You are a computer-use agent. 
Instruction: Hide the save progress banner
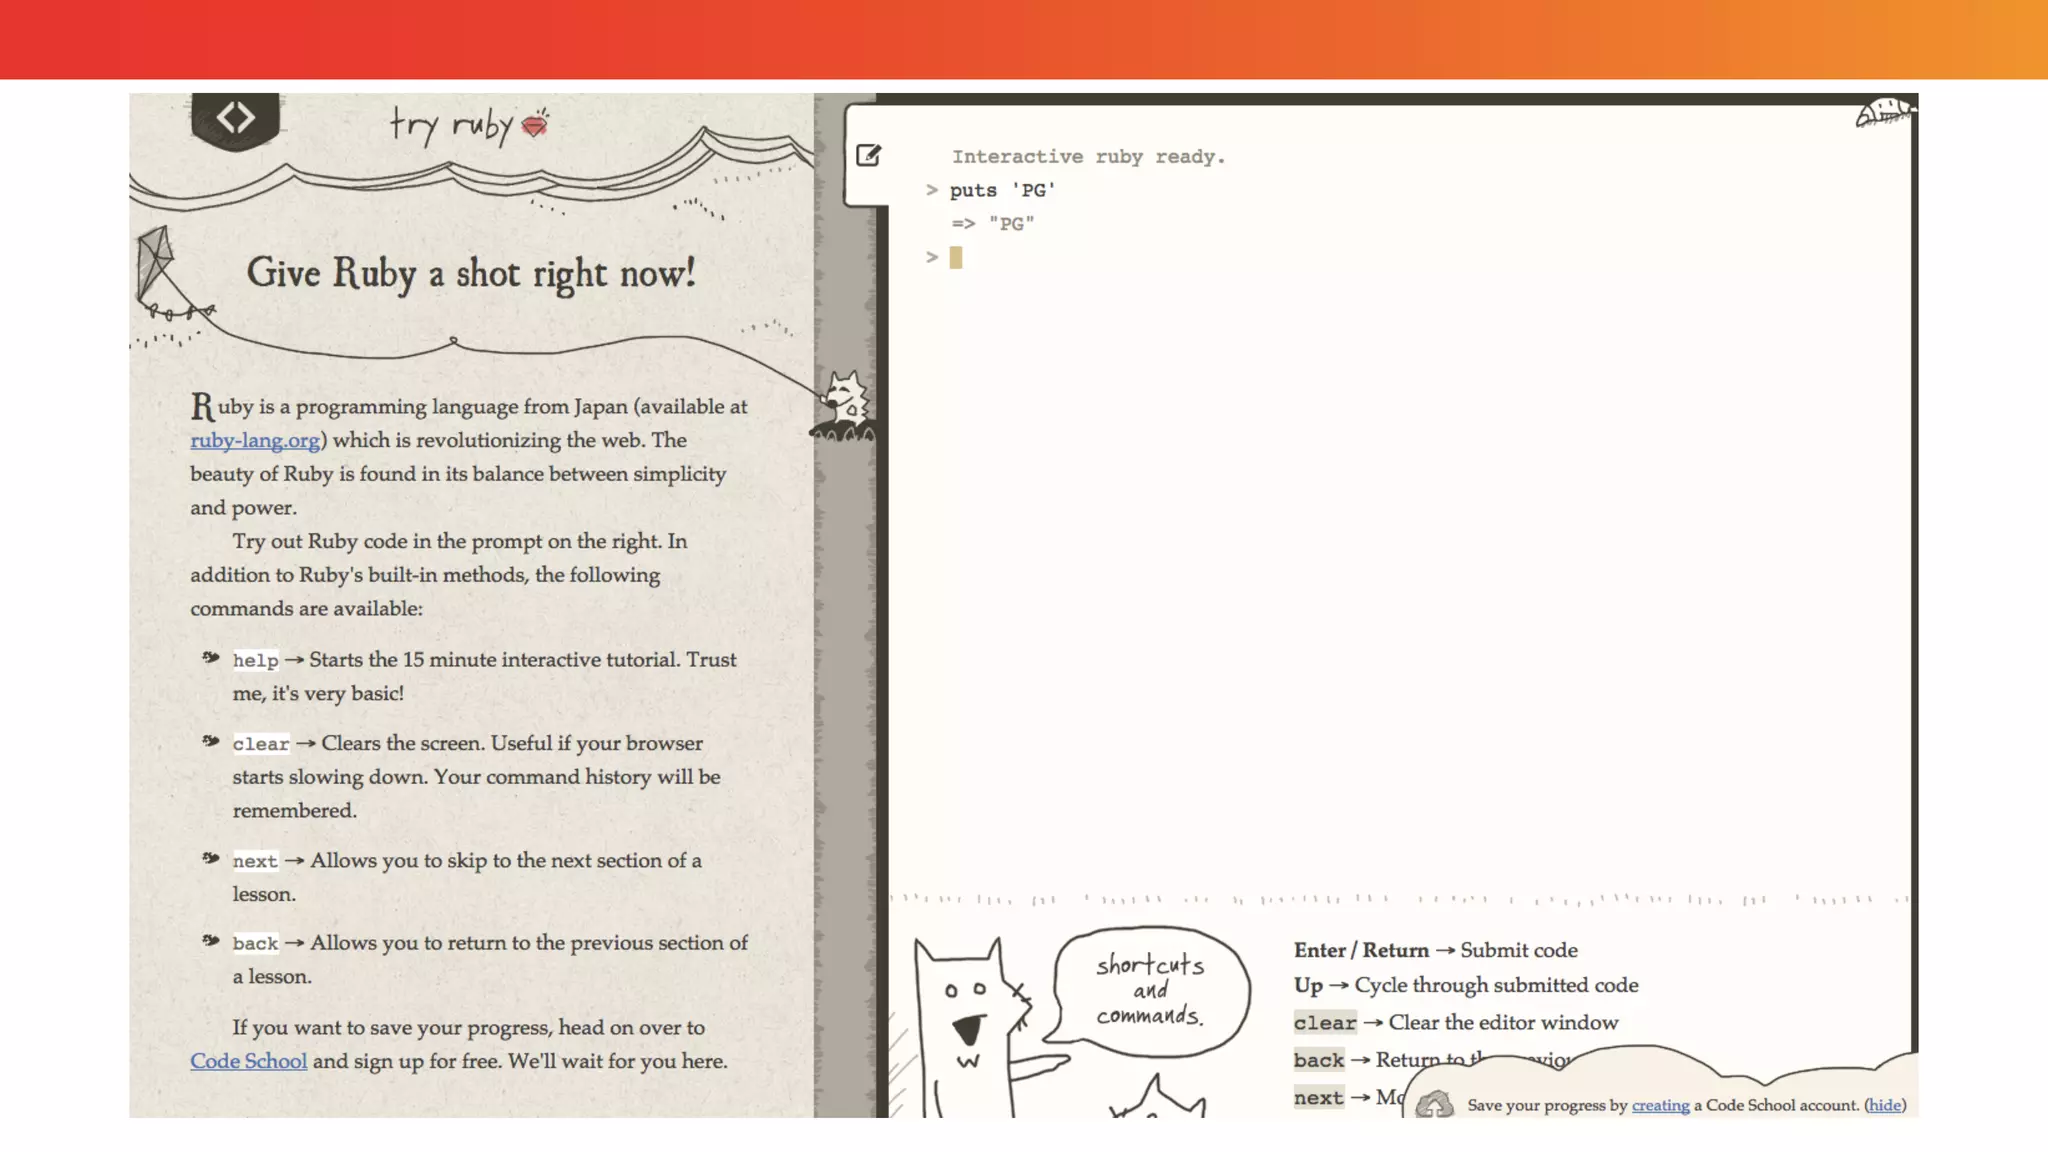tap(1885, 1105)
